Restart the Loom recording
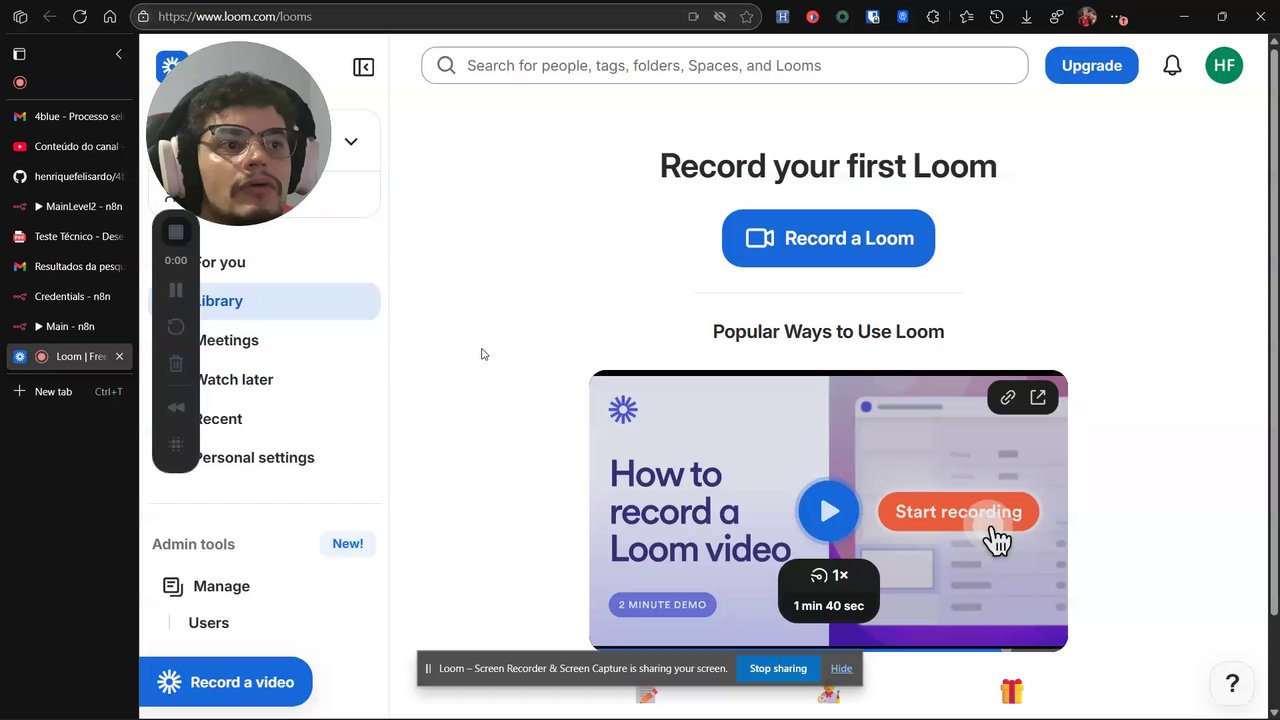Viewport: 1280px width, 720px height. 176,327
